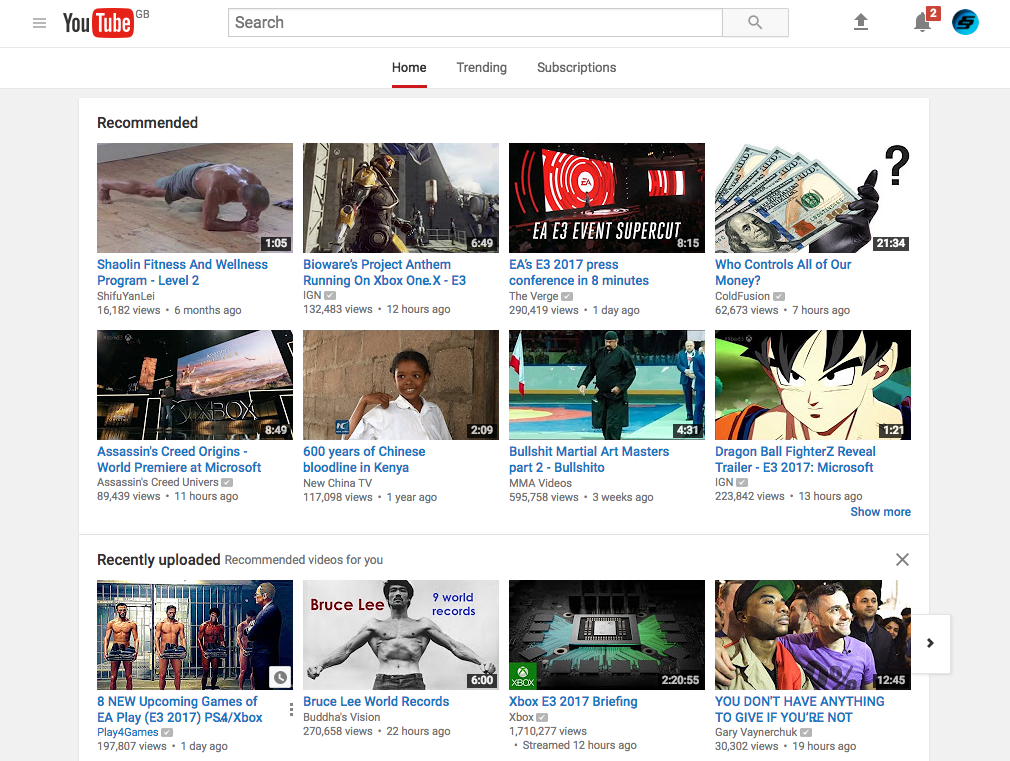
Task: Focus the Search input field
Action: coord(475,23)
